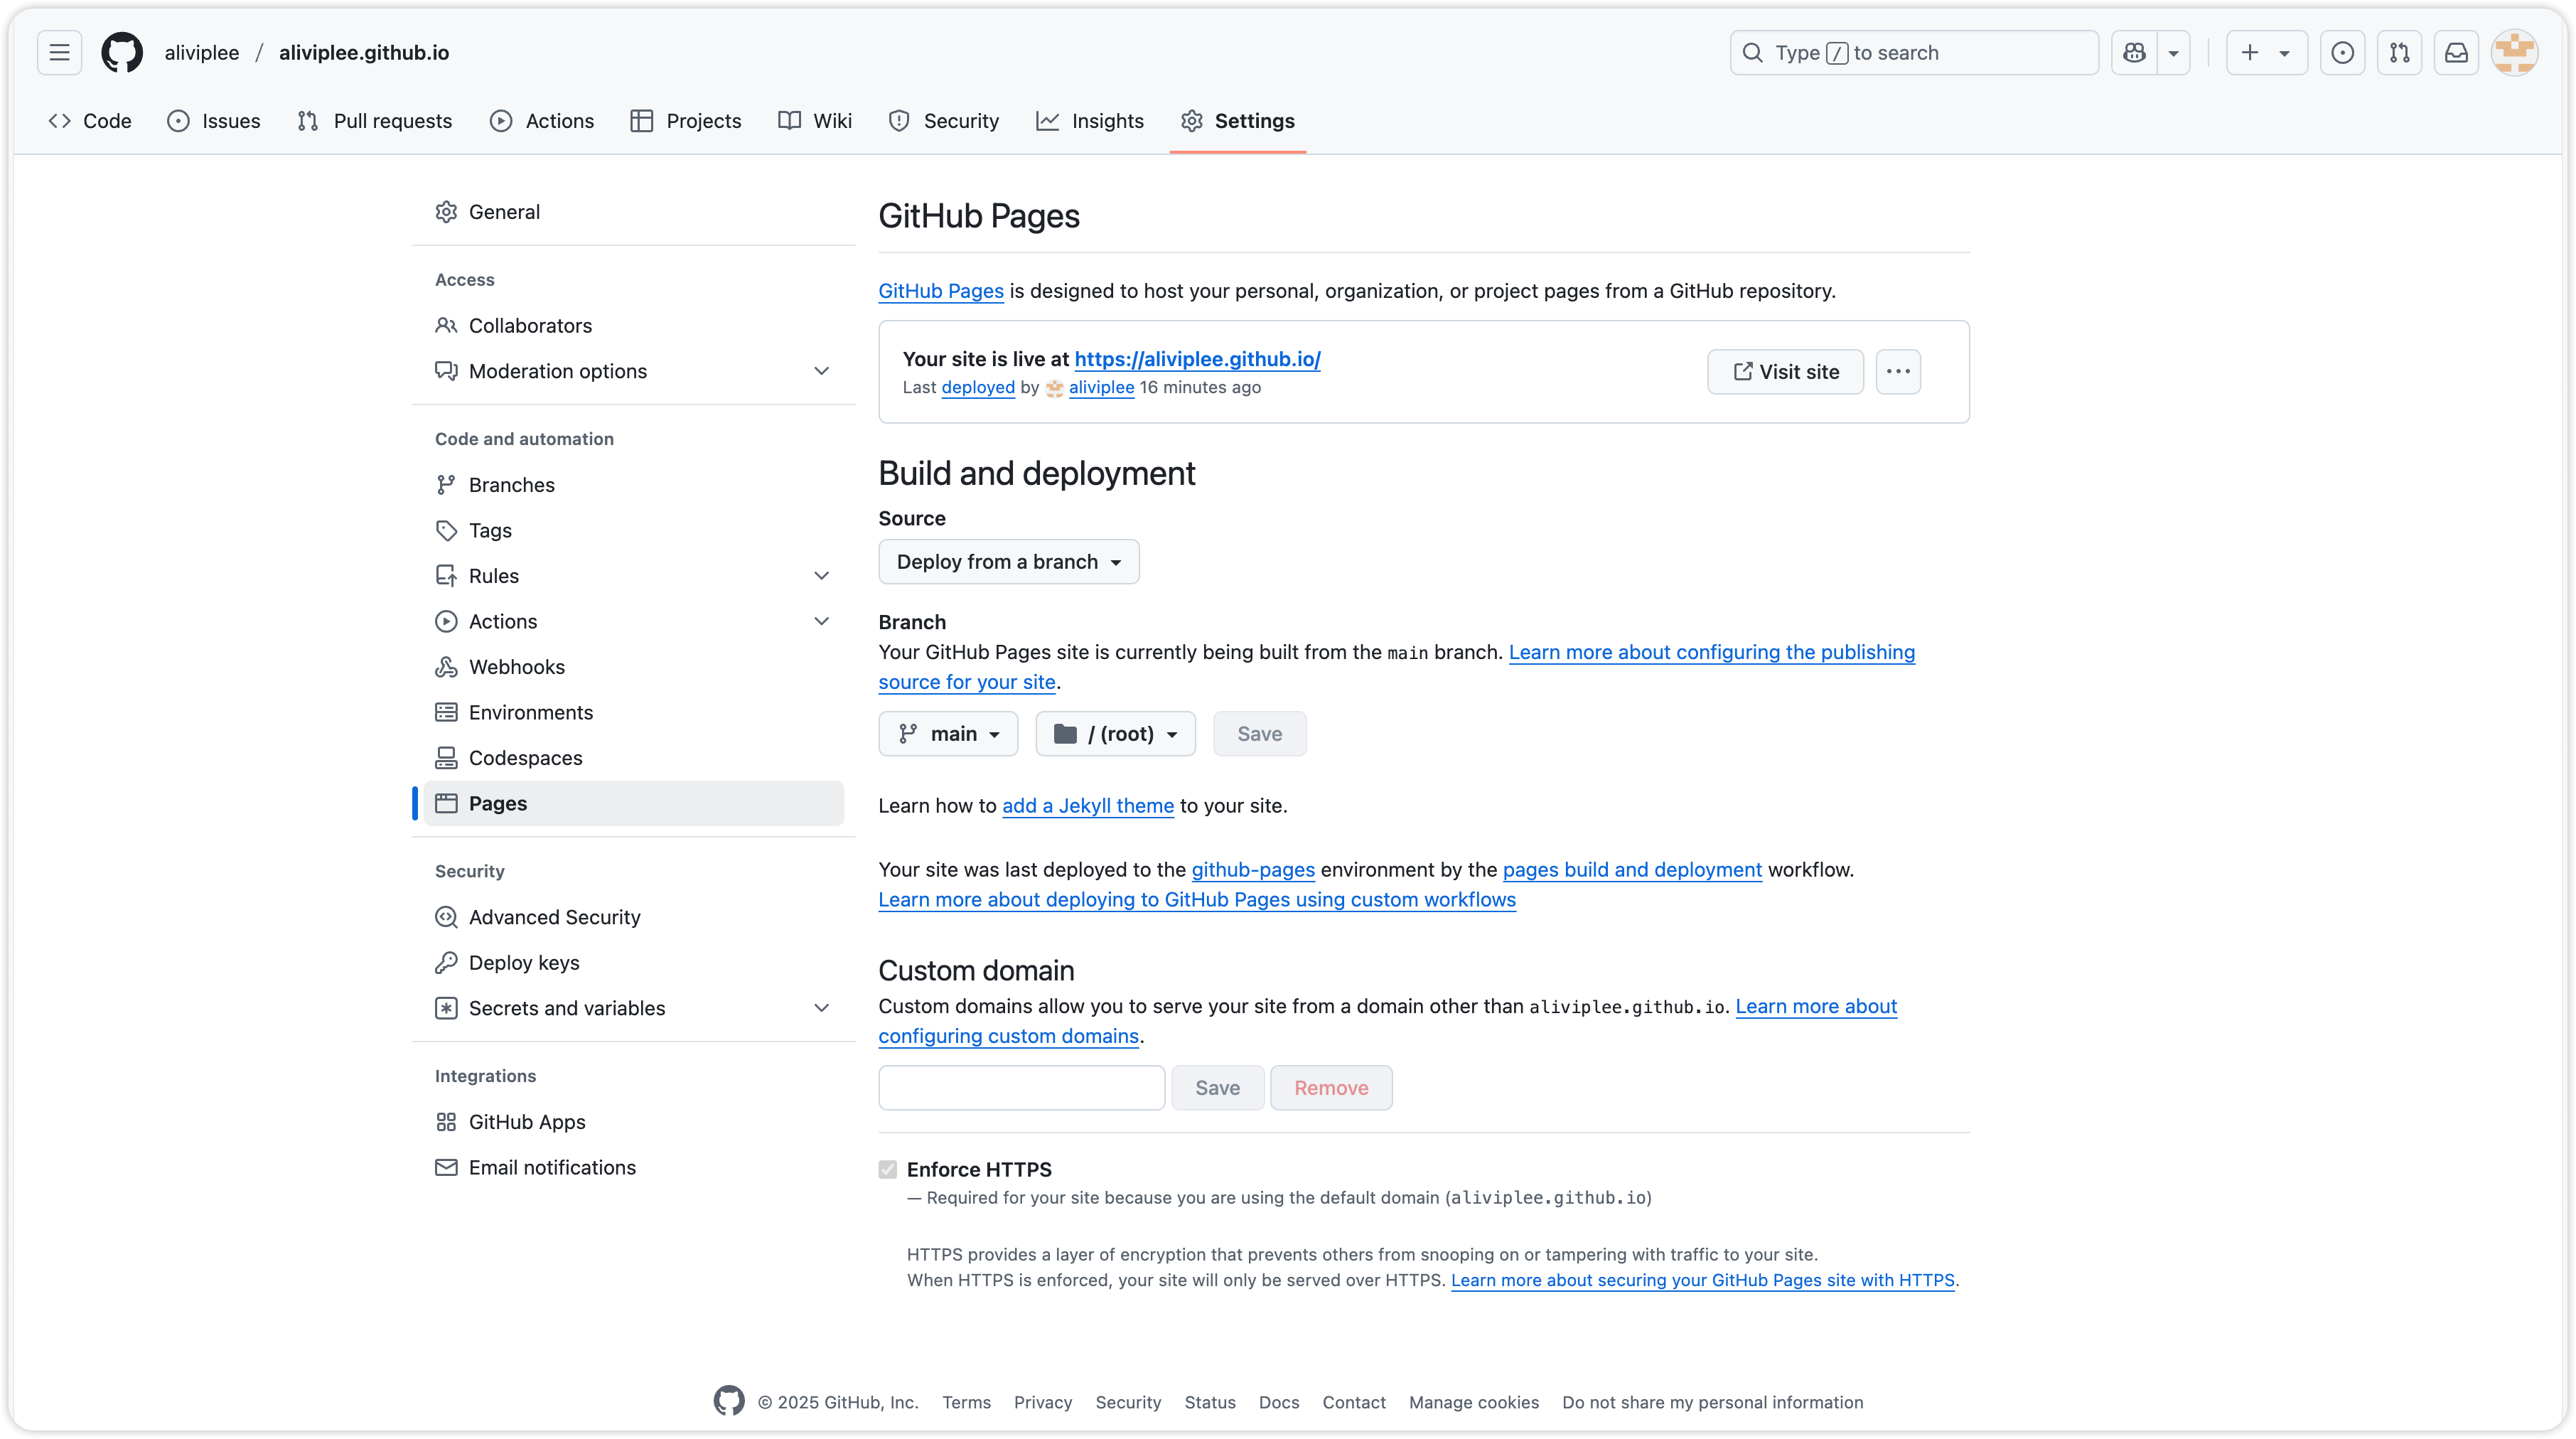Screen dimensions: 2576x1439
Task: Open the / (root) folder dropdown
Action: pos(1115,733)
